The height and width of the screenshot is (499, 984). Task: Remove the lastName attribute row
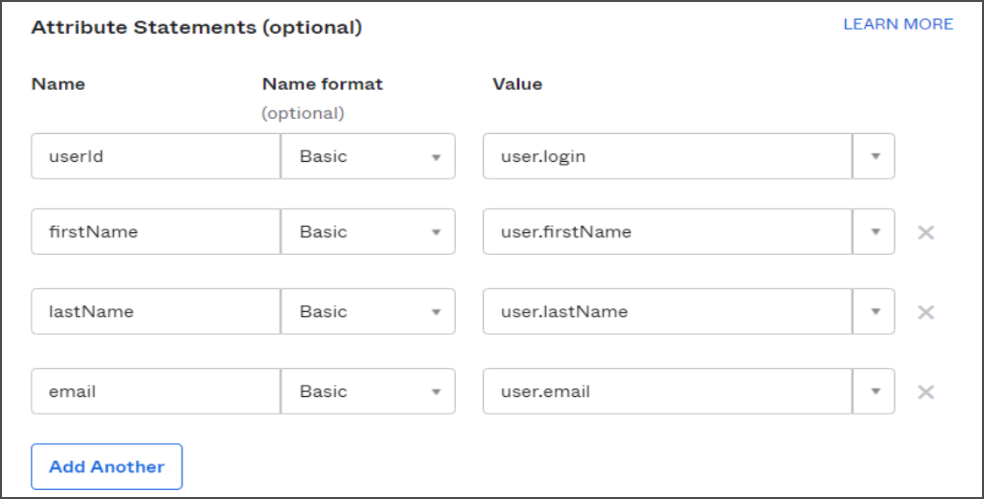coord(926,312)
